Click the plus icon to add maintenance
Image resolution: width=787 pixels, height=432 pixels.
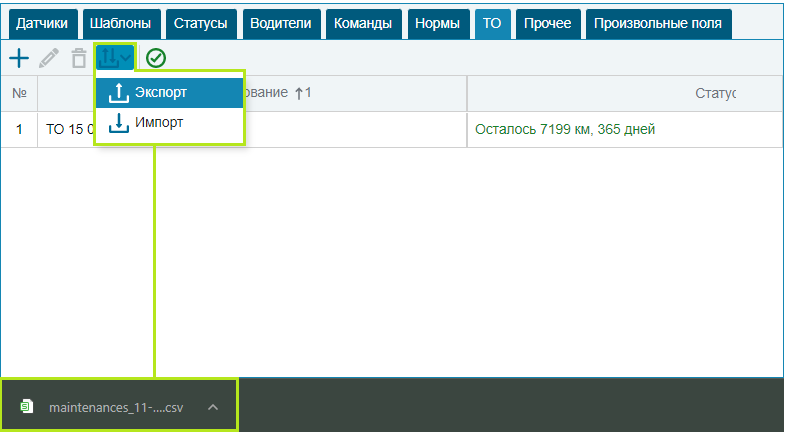tap(19, 59)
